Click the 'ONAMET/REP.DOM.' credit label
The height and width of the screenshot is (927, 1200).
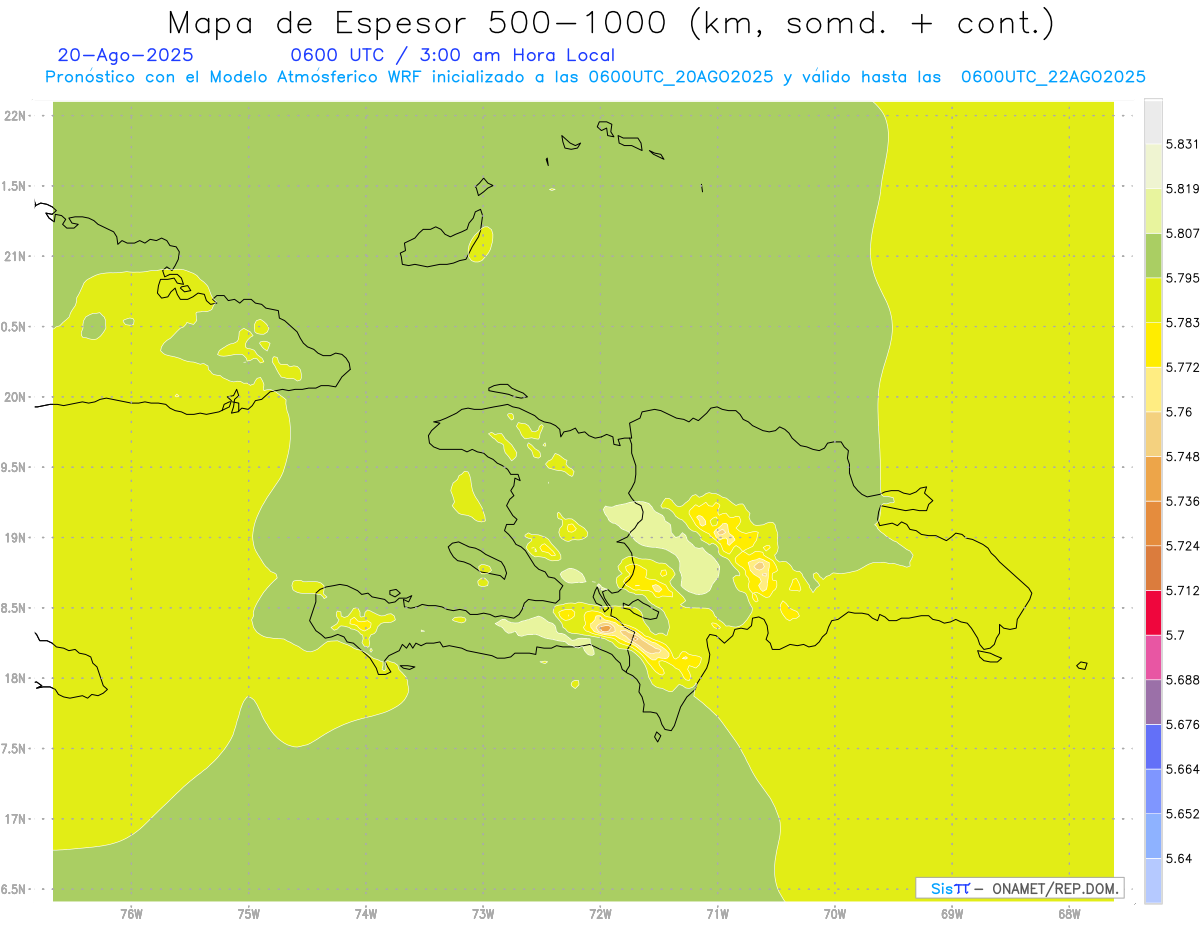tap(1057, 888)
